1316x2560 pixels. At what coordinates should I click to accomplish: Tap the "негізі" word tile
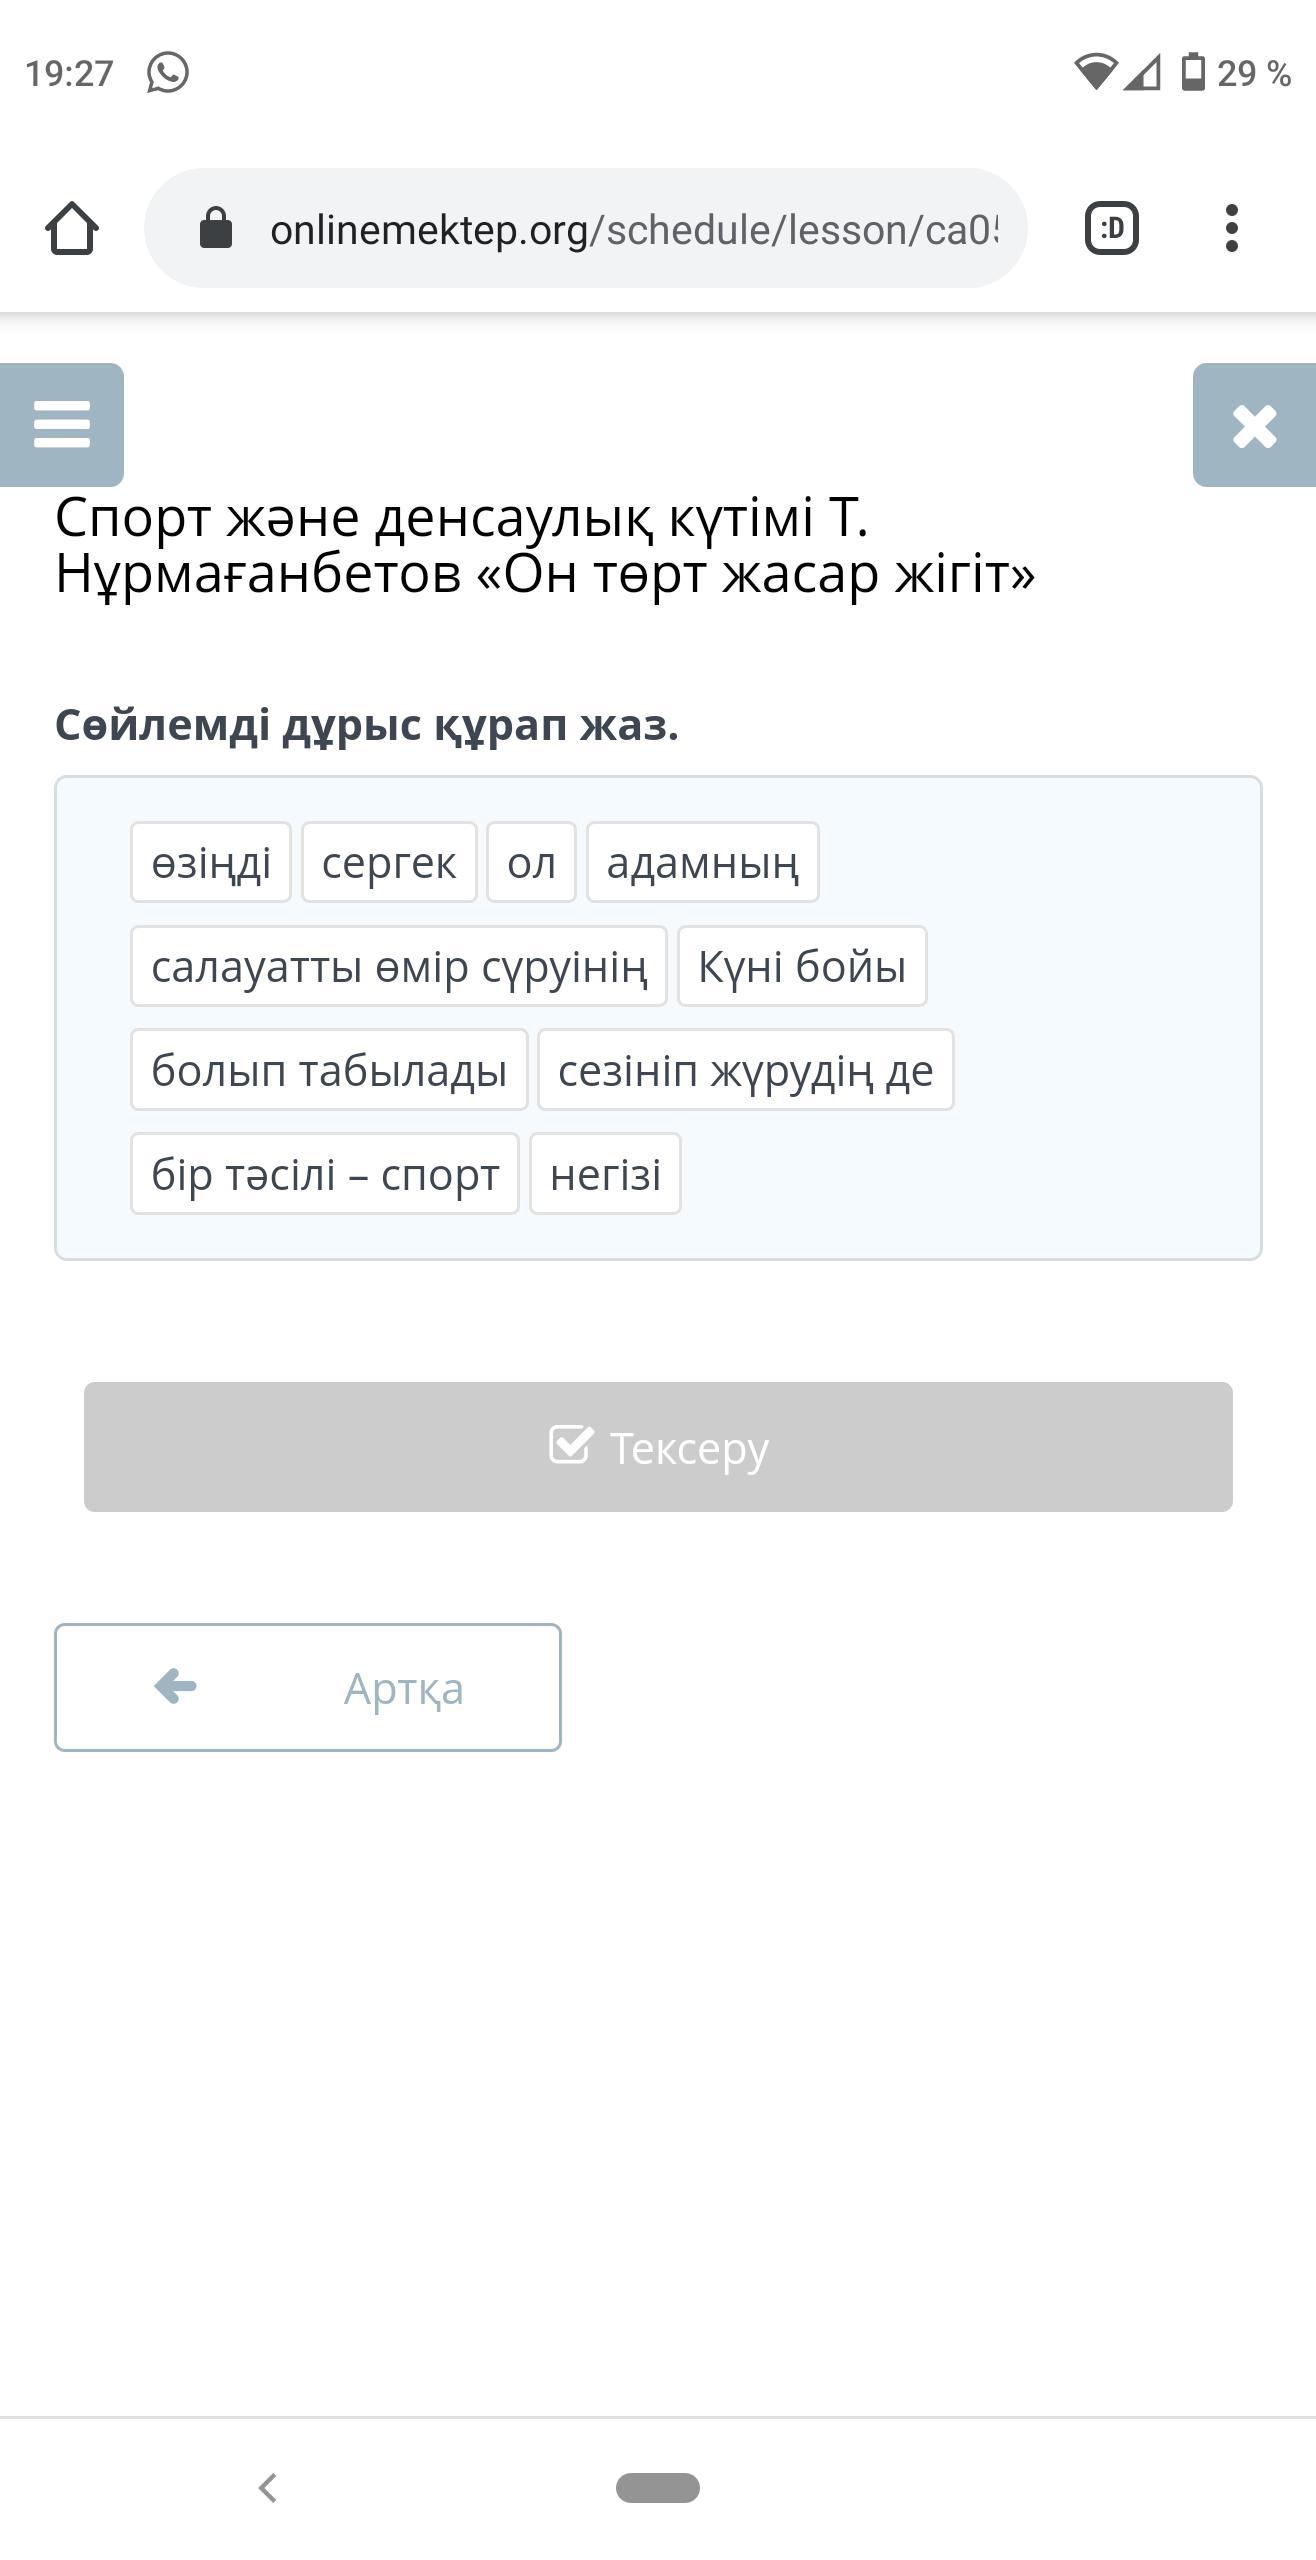point(605,1174)
